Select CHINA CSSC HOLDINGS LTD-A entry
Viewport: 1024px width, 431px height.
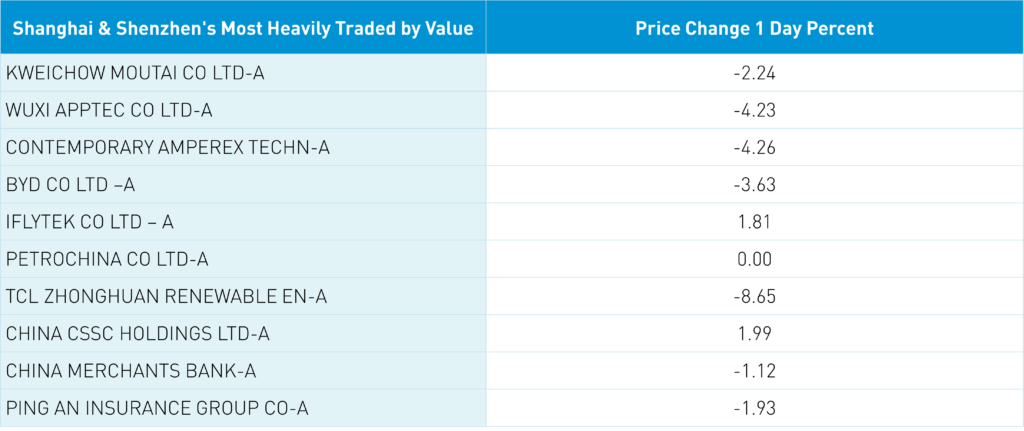(137, 333)
